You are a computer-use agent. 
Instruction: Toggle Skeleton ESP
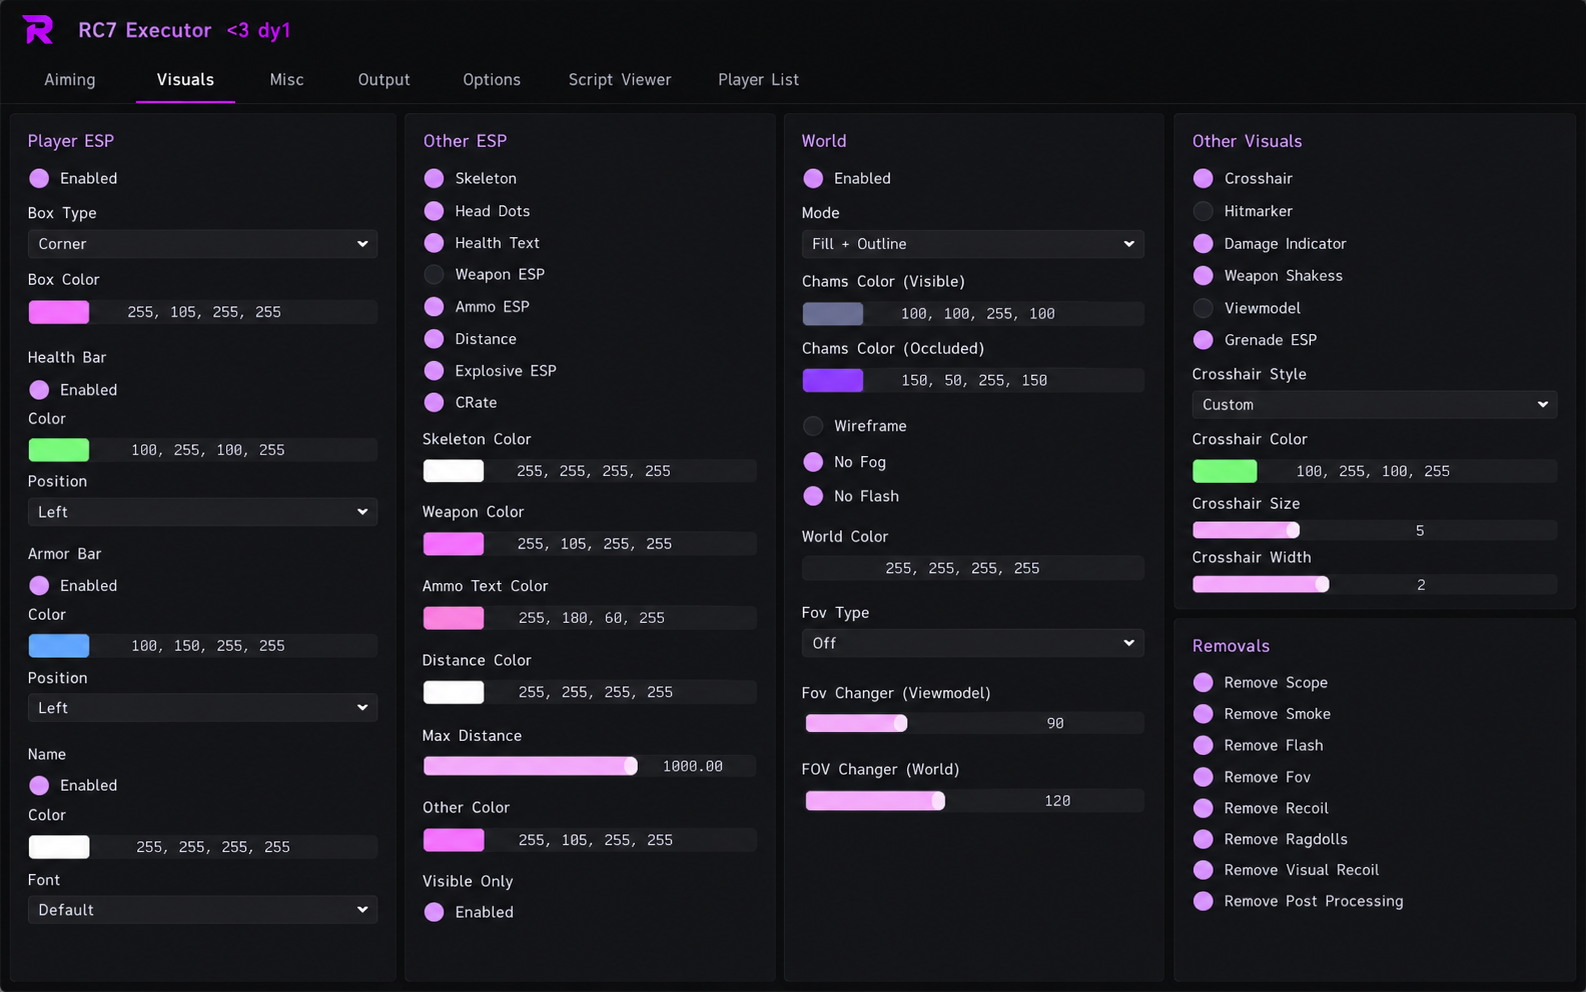click(x=434, y=178)
